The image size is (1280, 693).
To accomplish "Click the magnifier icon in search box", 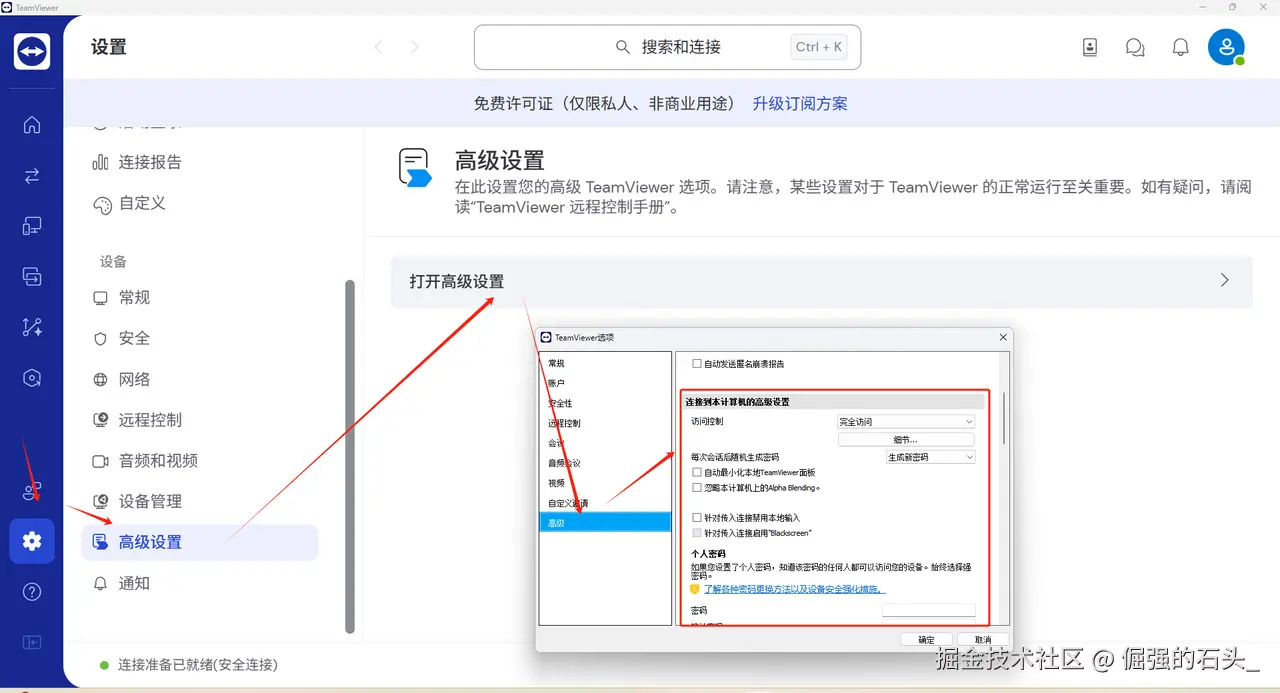I will [x=623, y=47].
